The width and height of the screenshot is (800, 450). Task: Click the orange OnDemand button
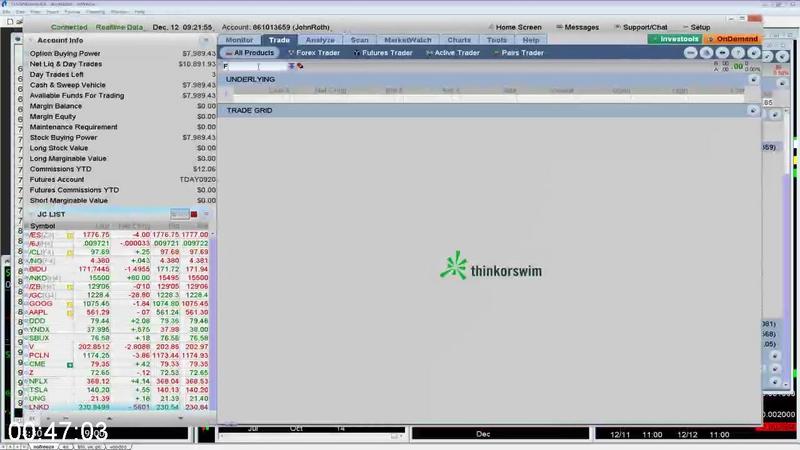[x=733, y=39]
